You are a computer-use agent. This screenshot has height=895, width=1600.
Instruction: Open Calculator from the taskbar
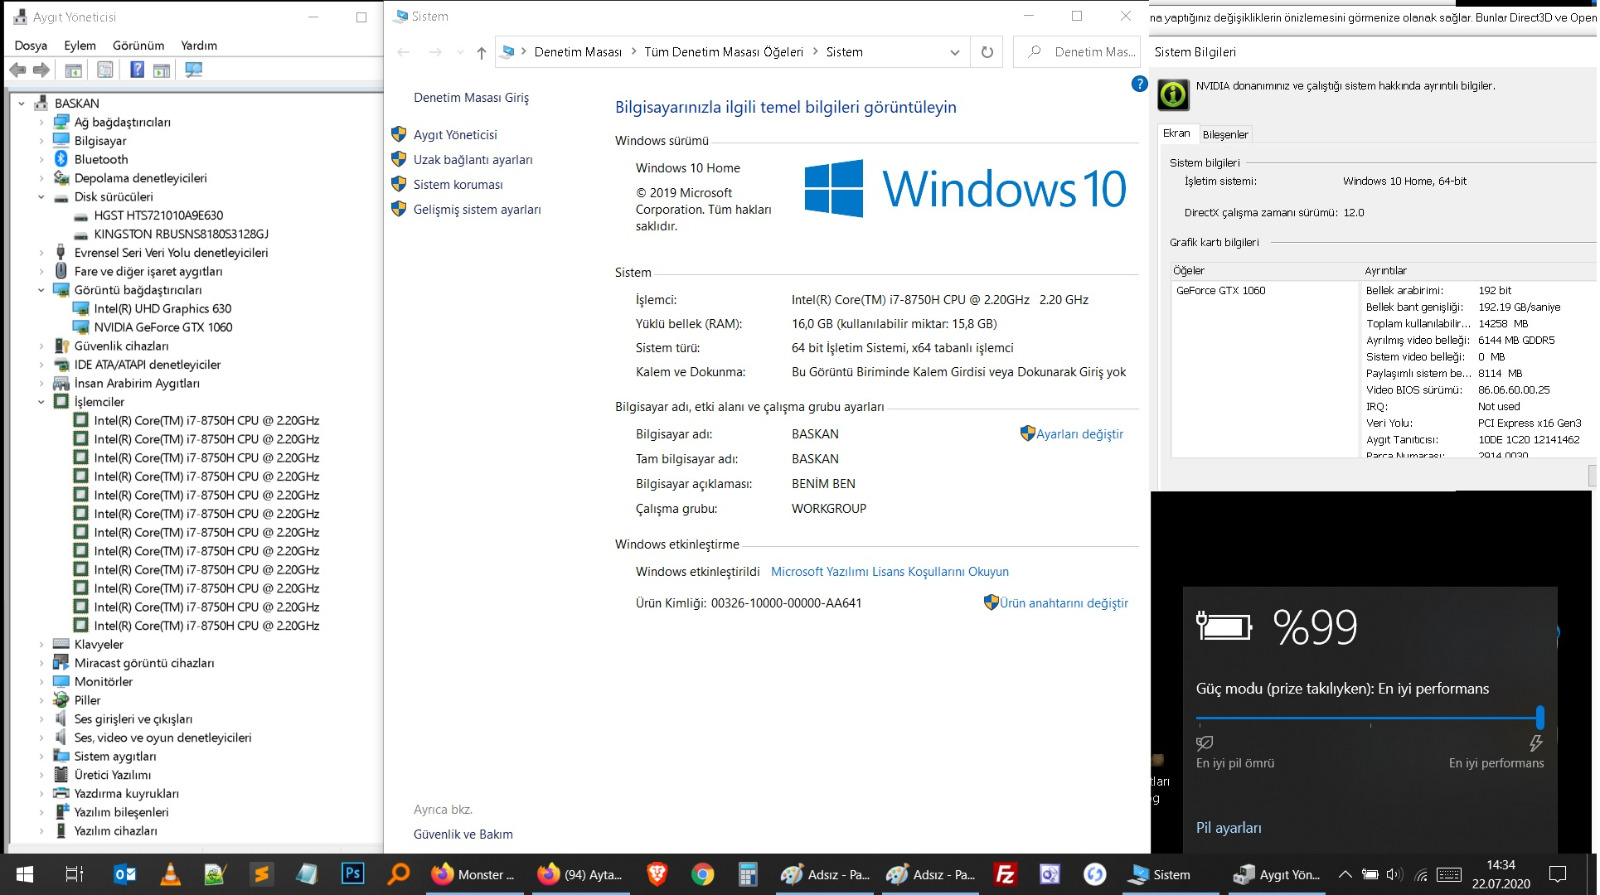[x=748, y=874]
